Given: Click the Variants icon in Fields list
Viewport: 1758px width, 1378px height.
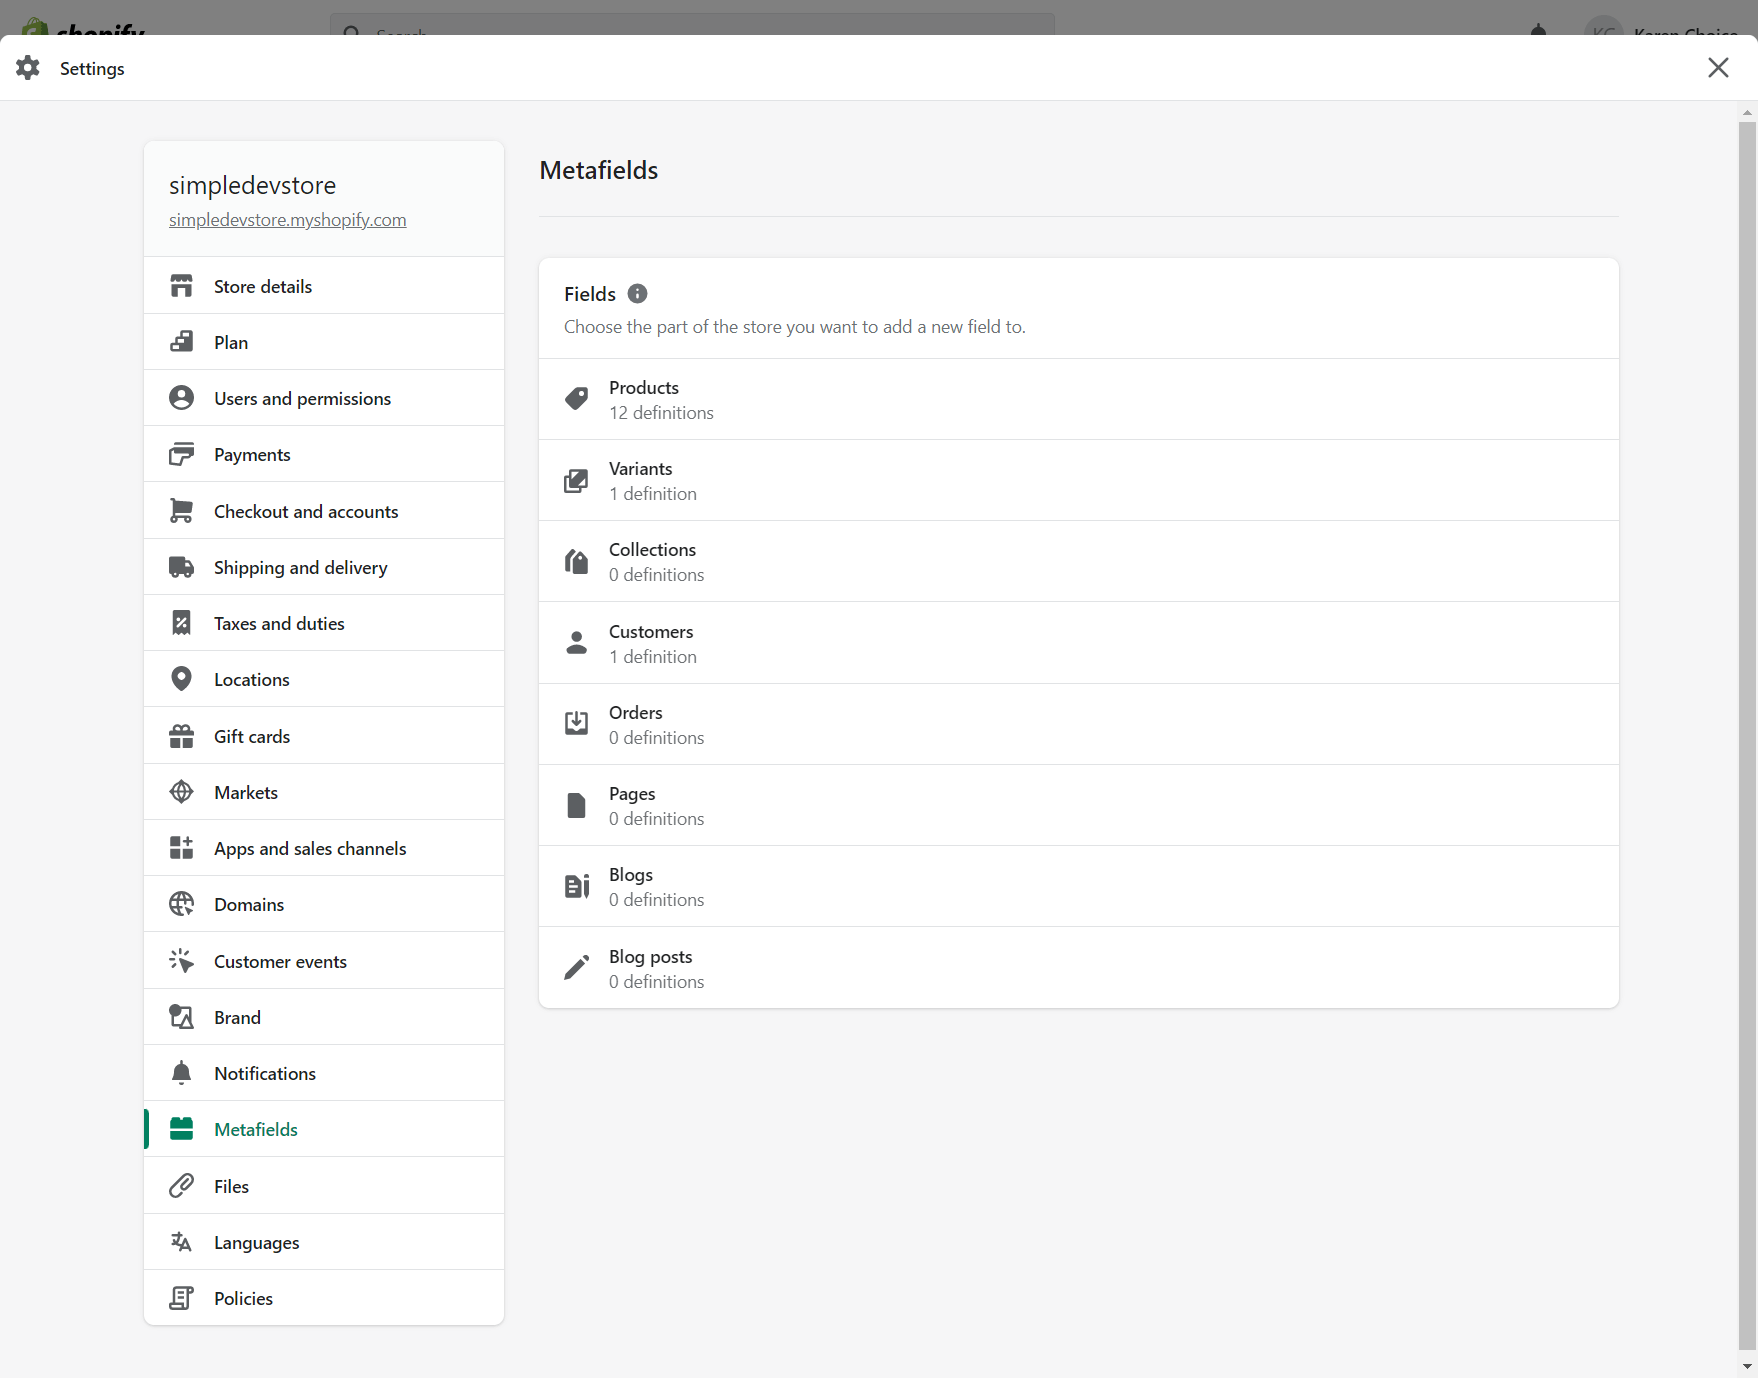Looking at the screenshot, I should [x=577, y=481].
